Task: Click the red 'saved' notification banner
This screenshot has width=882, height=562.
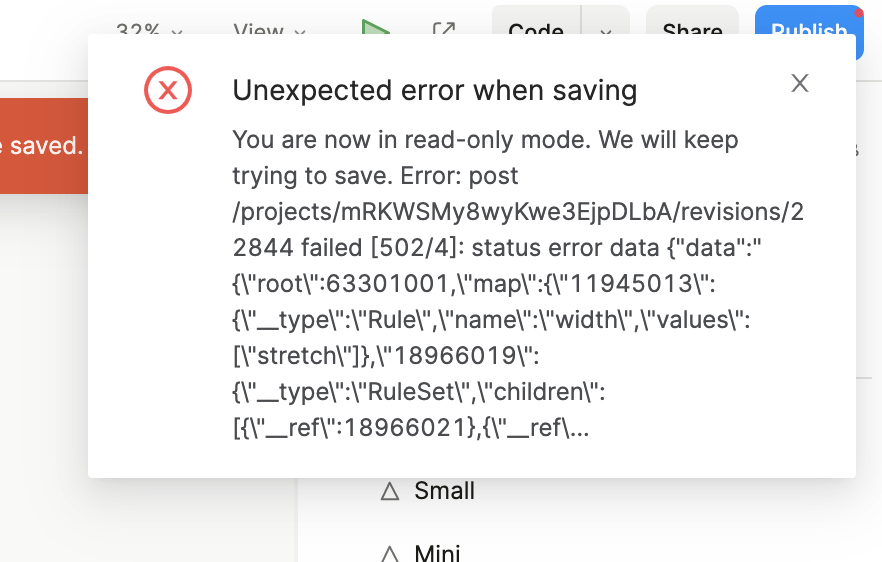Action: pyautogui.click(x=43, y=146)
